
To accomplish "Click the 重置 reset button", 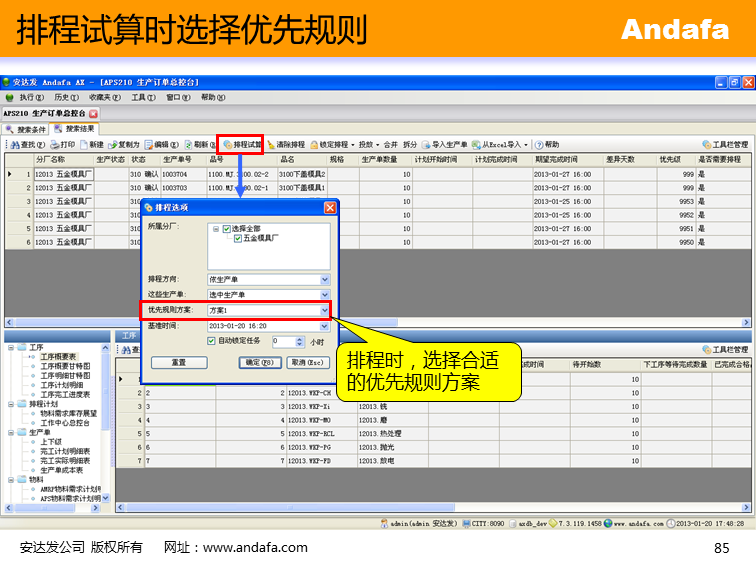I will click(x=178, y=362).
